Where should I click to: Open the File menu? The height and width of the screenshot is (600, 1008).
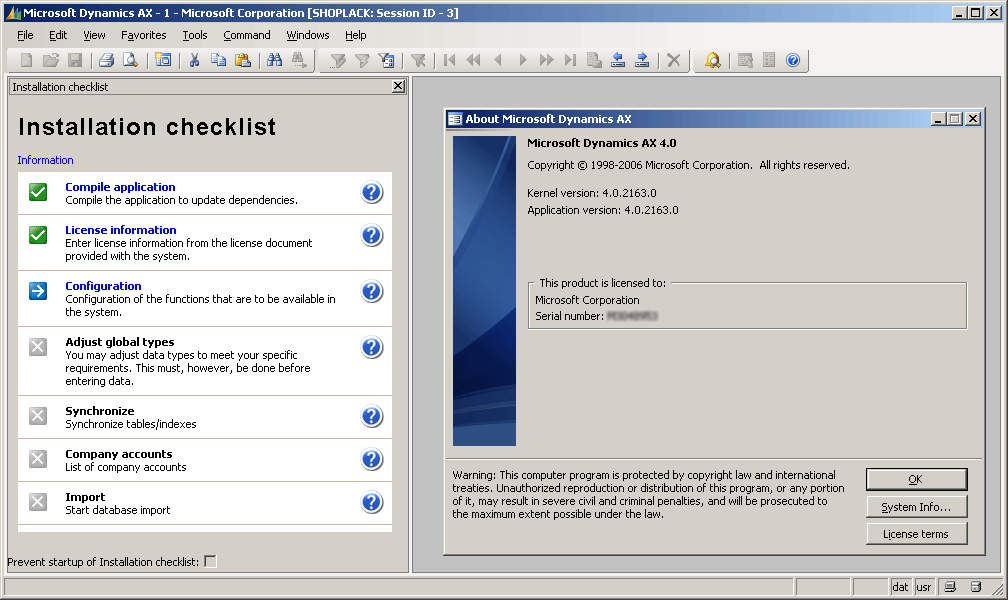25,35
